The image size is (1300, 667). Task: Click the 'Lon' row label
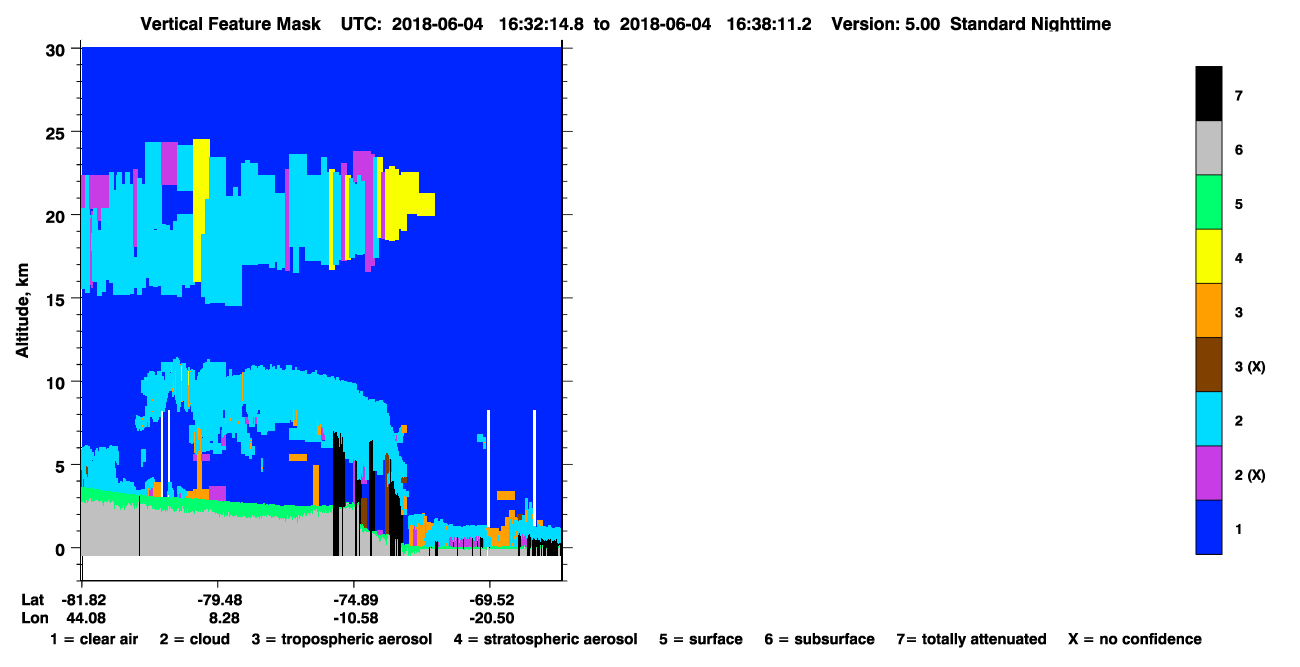tap(35, 619)
